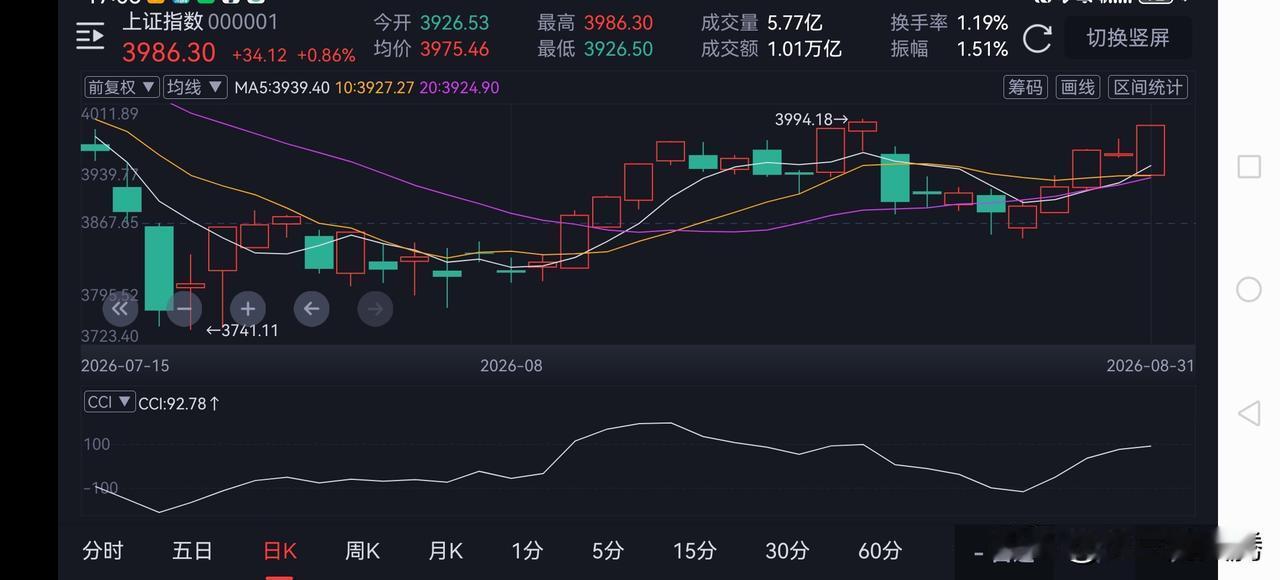The height and width of the screenshot is (580, 1280).
Task: Open the hamburger list menu icon
Action: [x=90, y=37]
